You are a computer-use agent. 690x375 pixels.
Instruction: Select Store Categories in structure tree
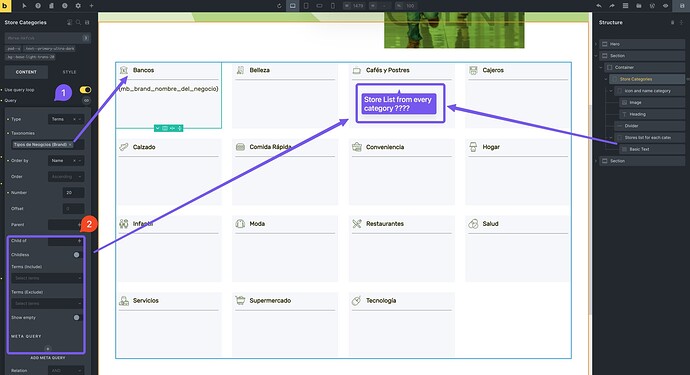[x=647, y=79]
